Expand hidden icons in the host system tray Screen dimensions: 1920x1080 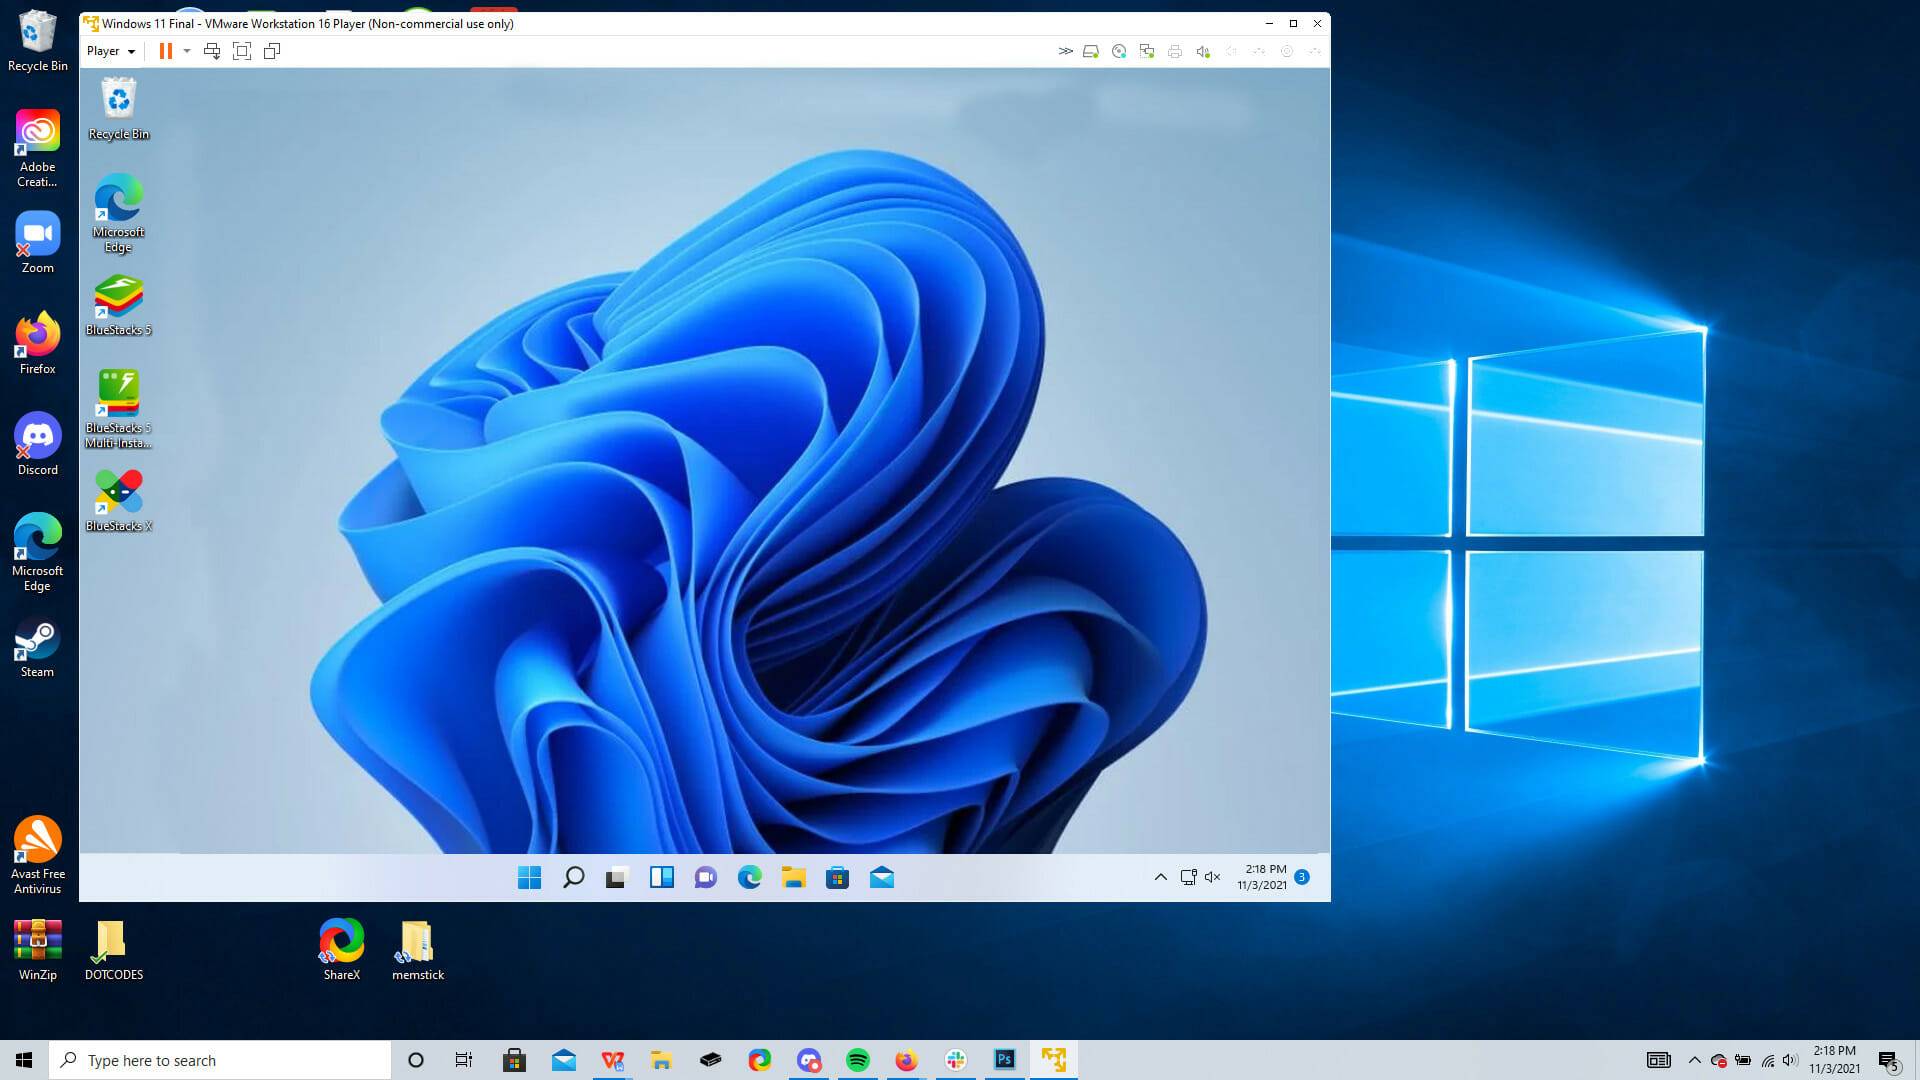click(1695, 1060)
